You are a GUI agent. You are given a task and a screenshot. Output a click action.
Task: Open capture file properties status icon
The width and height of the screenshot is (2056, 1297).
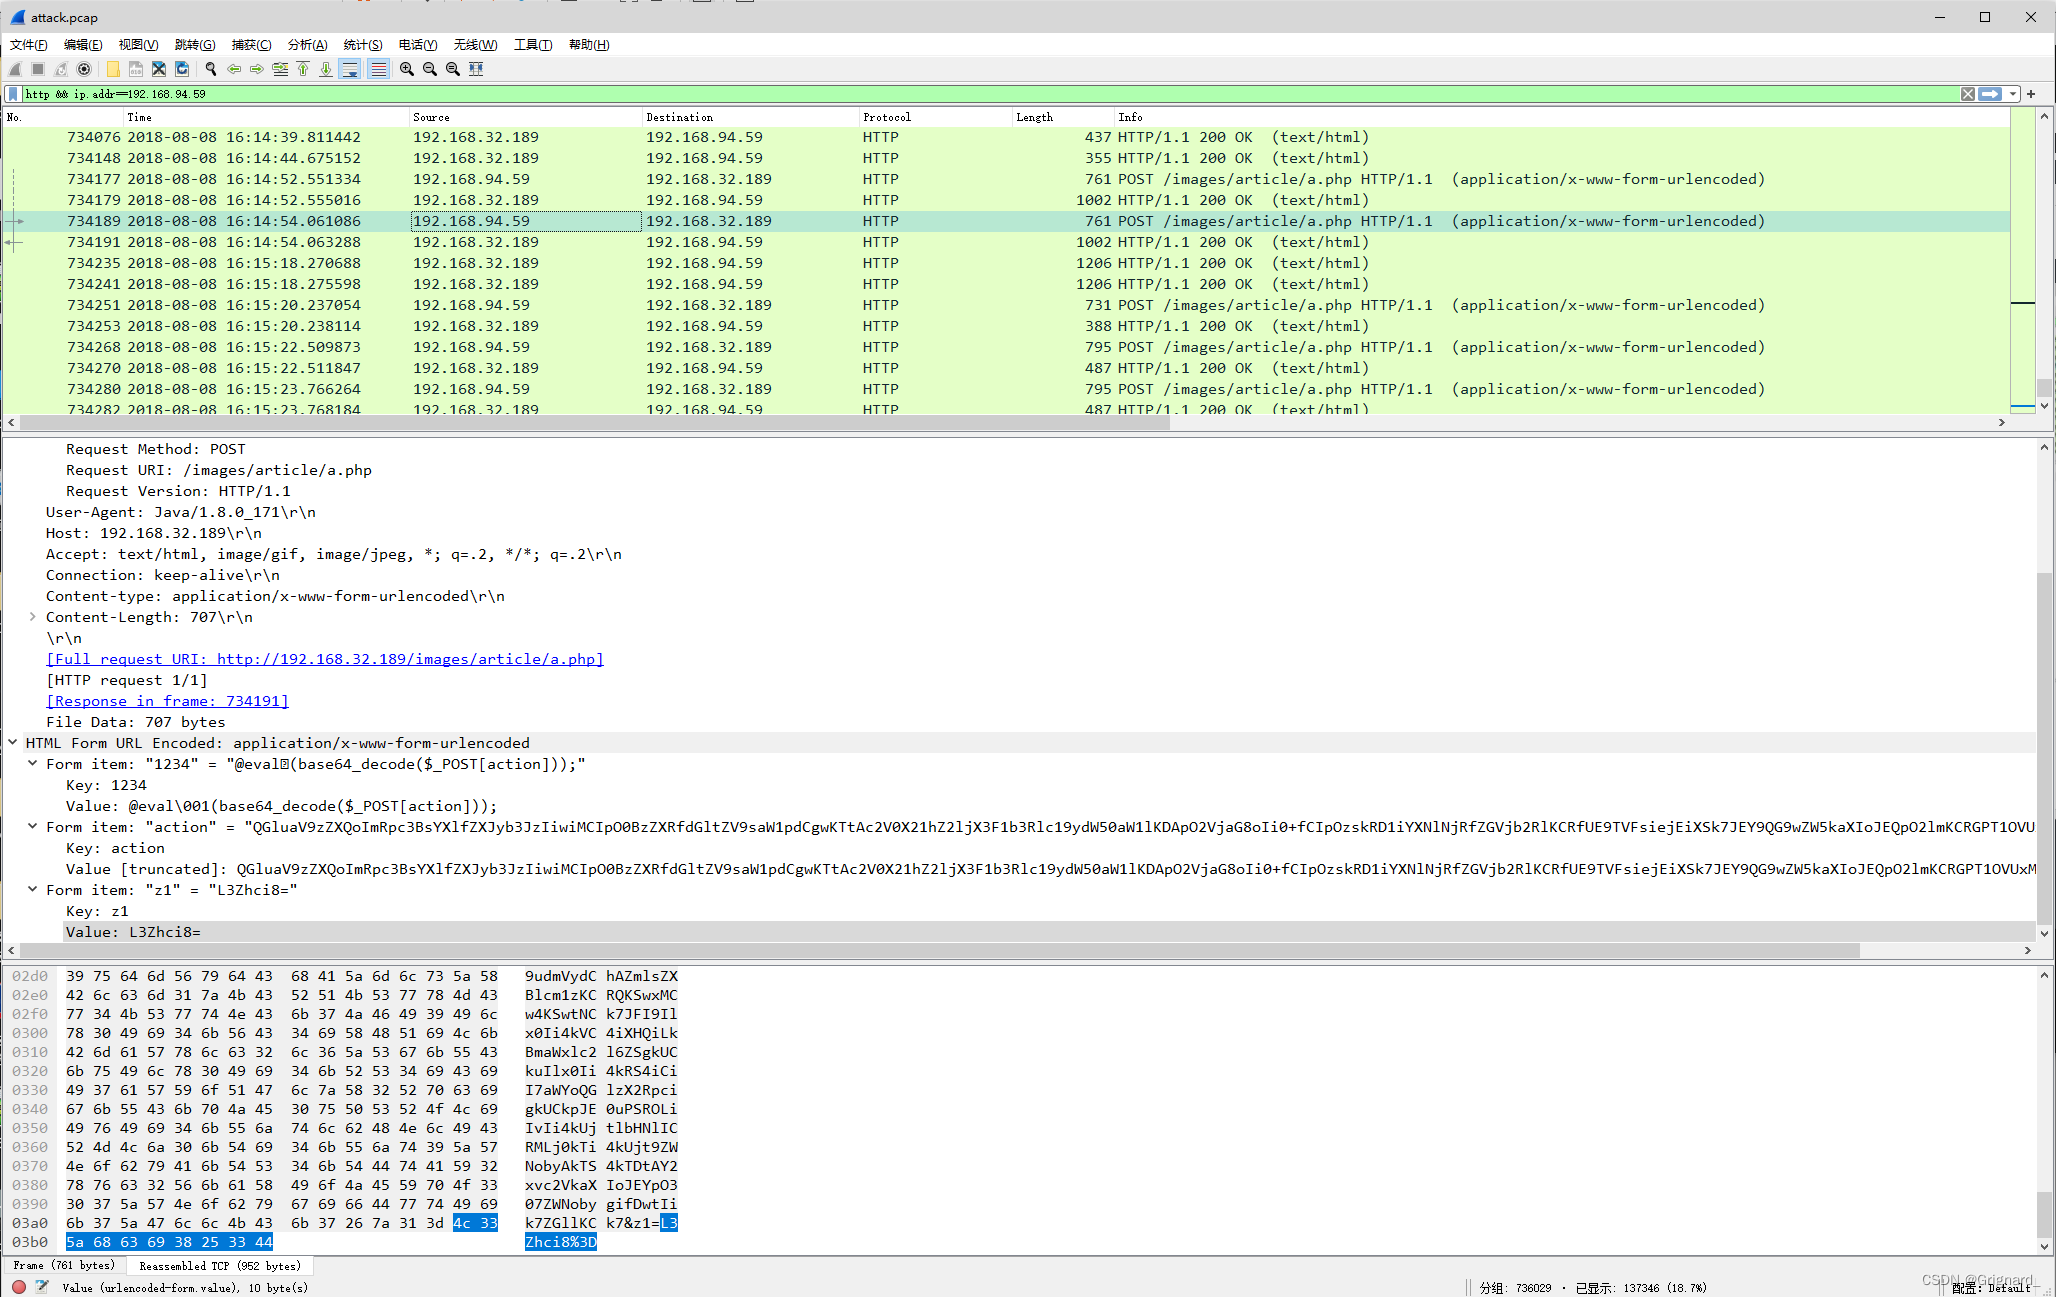pos(42,1287)
